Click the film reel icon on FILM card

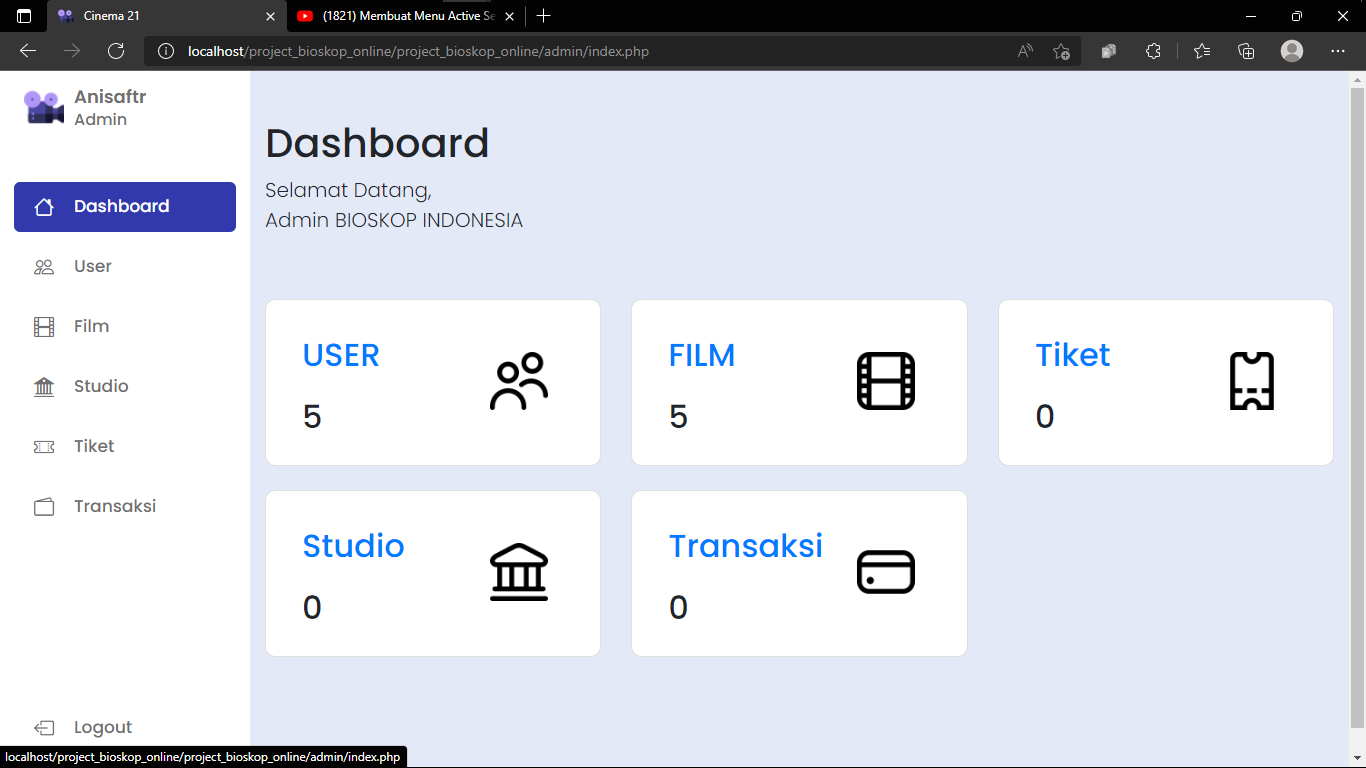[x=885, y=381]
